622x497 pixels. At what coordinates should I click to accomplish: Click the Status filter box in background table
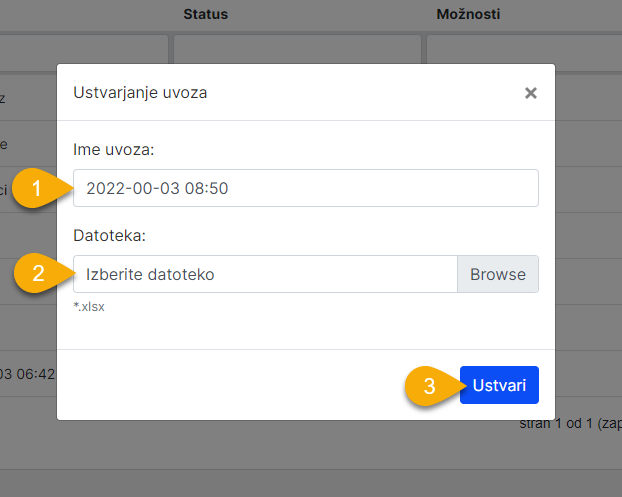pos(297,49)
